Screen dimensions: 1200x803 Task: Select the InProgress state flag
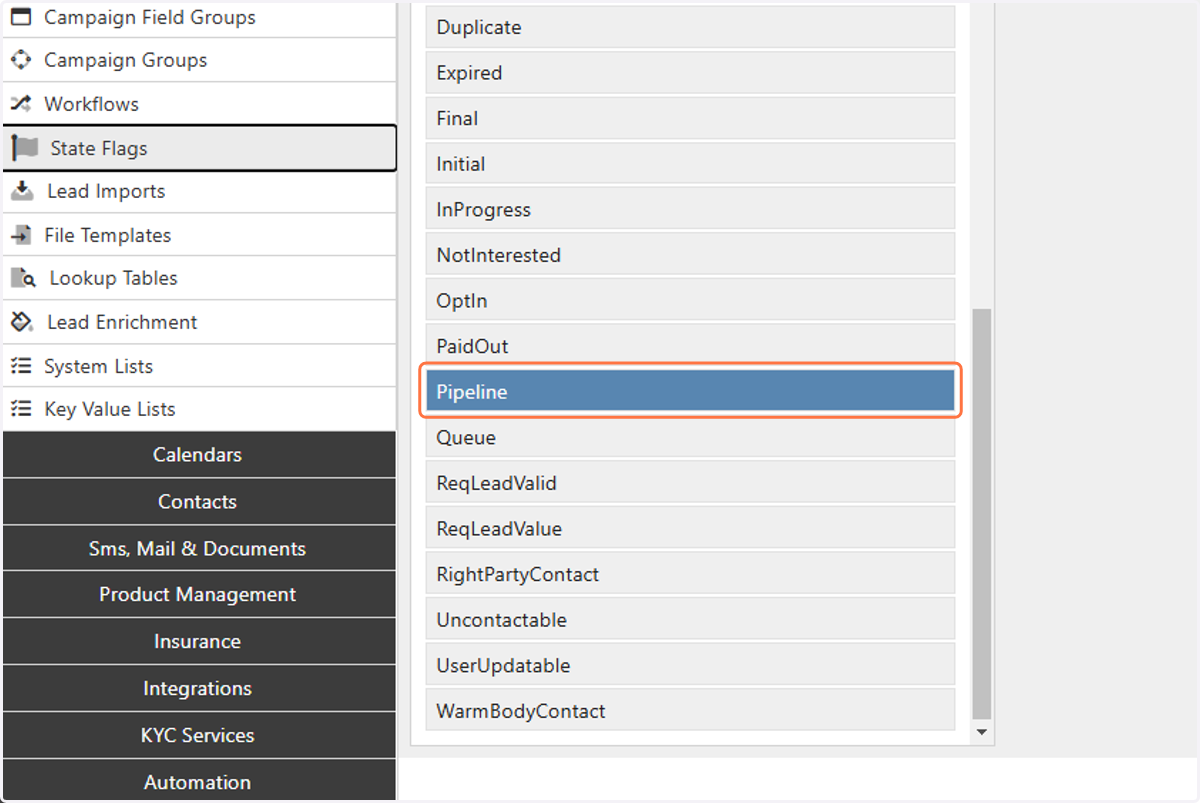pos(690,209)
